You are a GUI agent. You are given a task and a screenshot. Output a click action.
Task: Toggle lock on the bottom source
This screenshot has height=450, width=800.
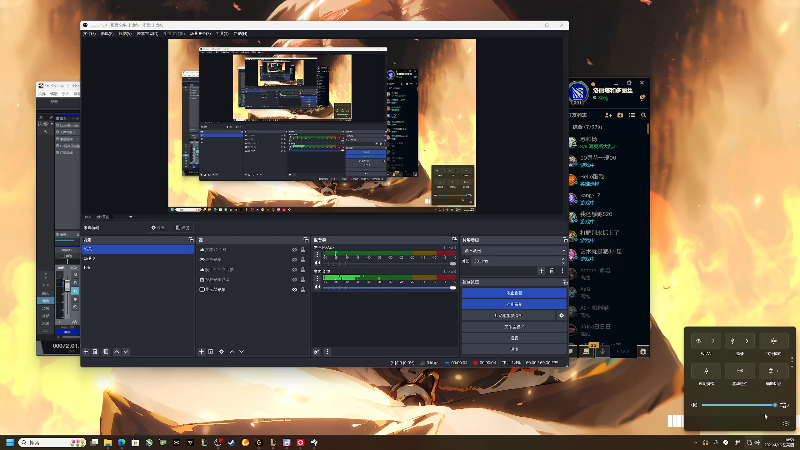tap(303, 289)
